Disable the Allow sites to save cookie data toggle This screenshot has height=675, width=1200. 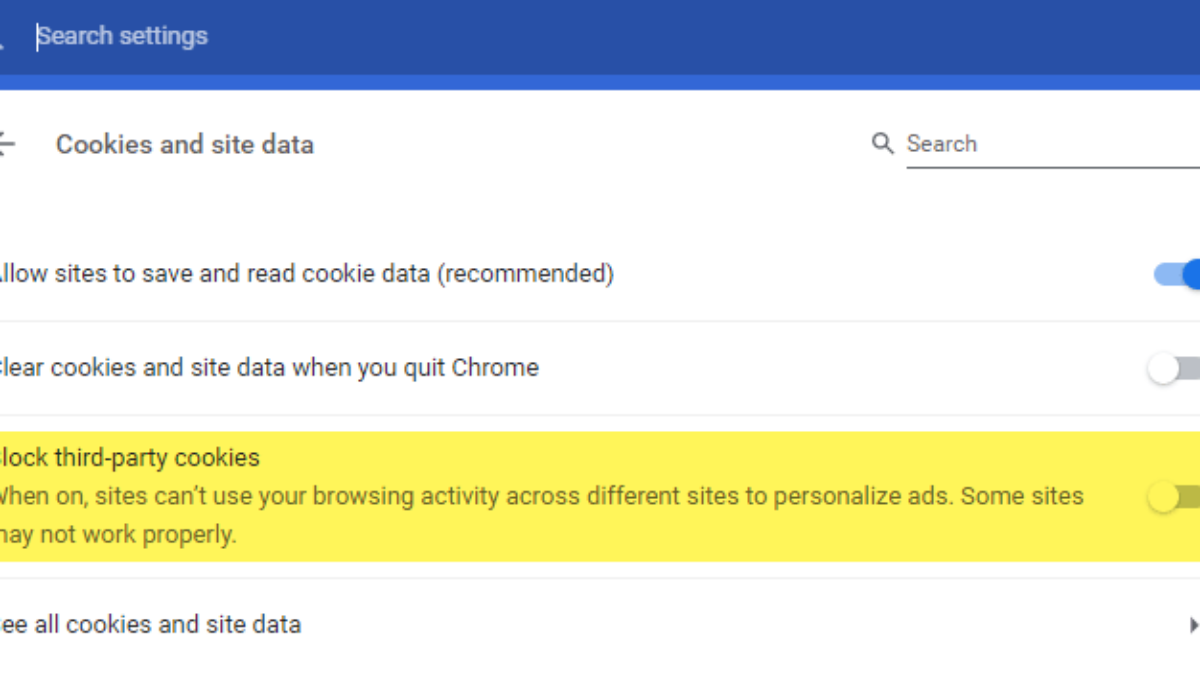1178,274
